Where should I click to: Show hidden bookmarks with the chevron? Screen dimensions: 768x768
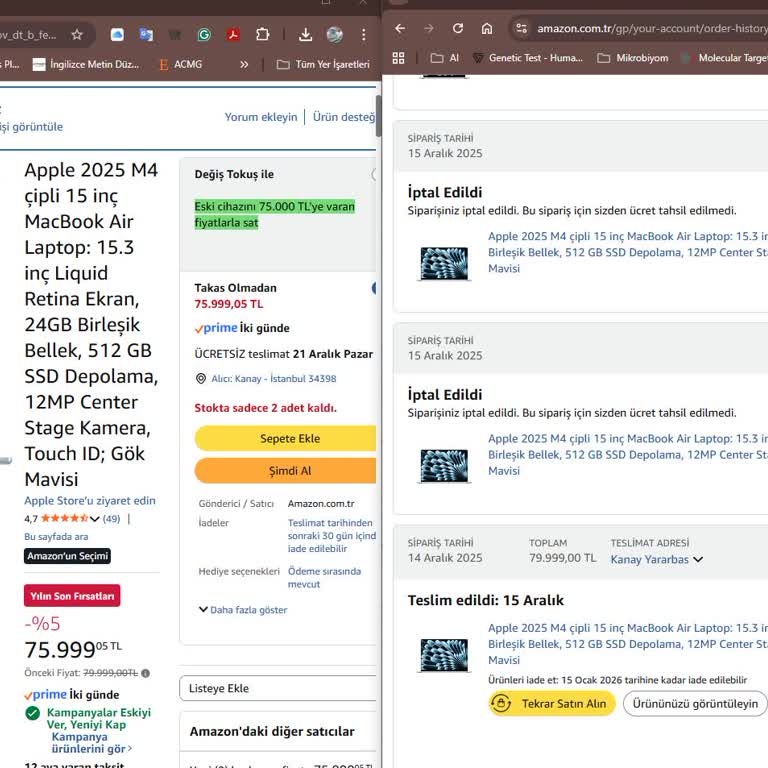coord(244,64)
